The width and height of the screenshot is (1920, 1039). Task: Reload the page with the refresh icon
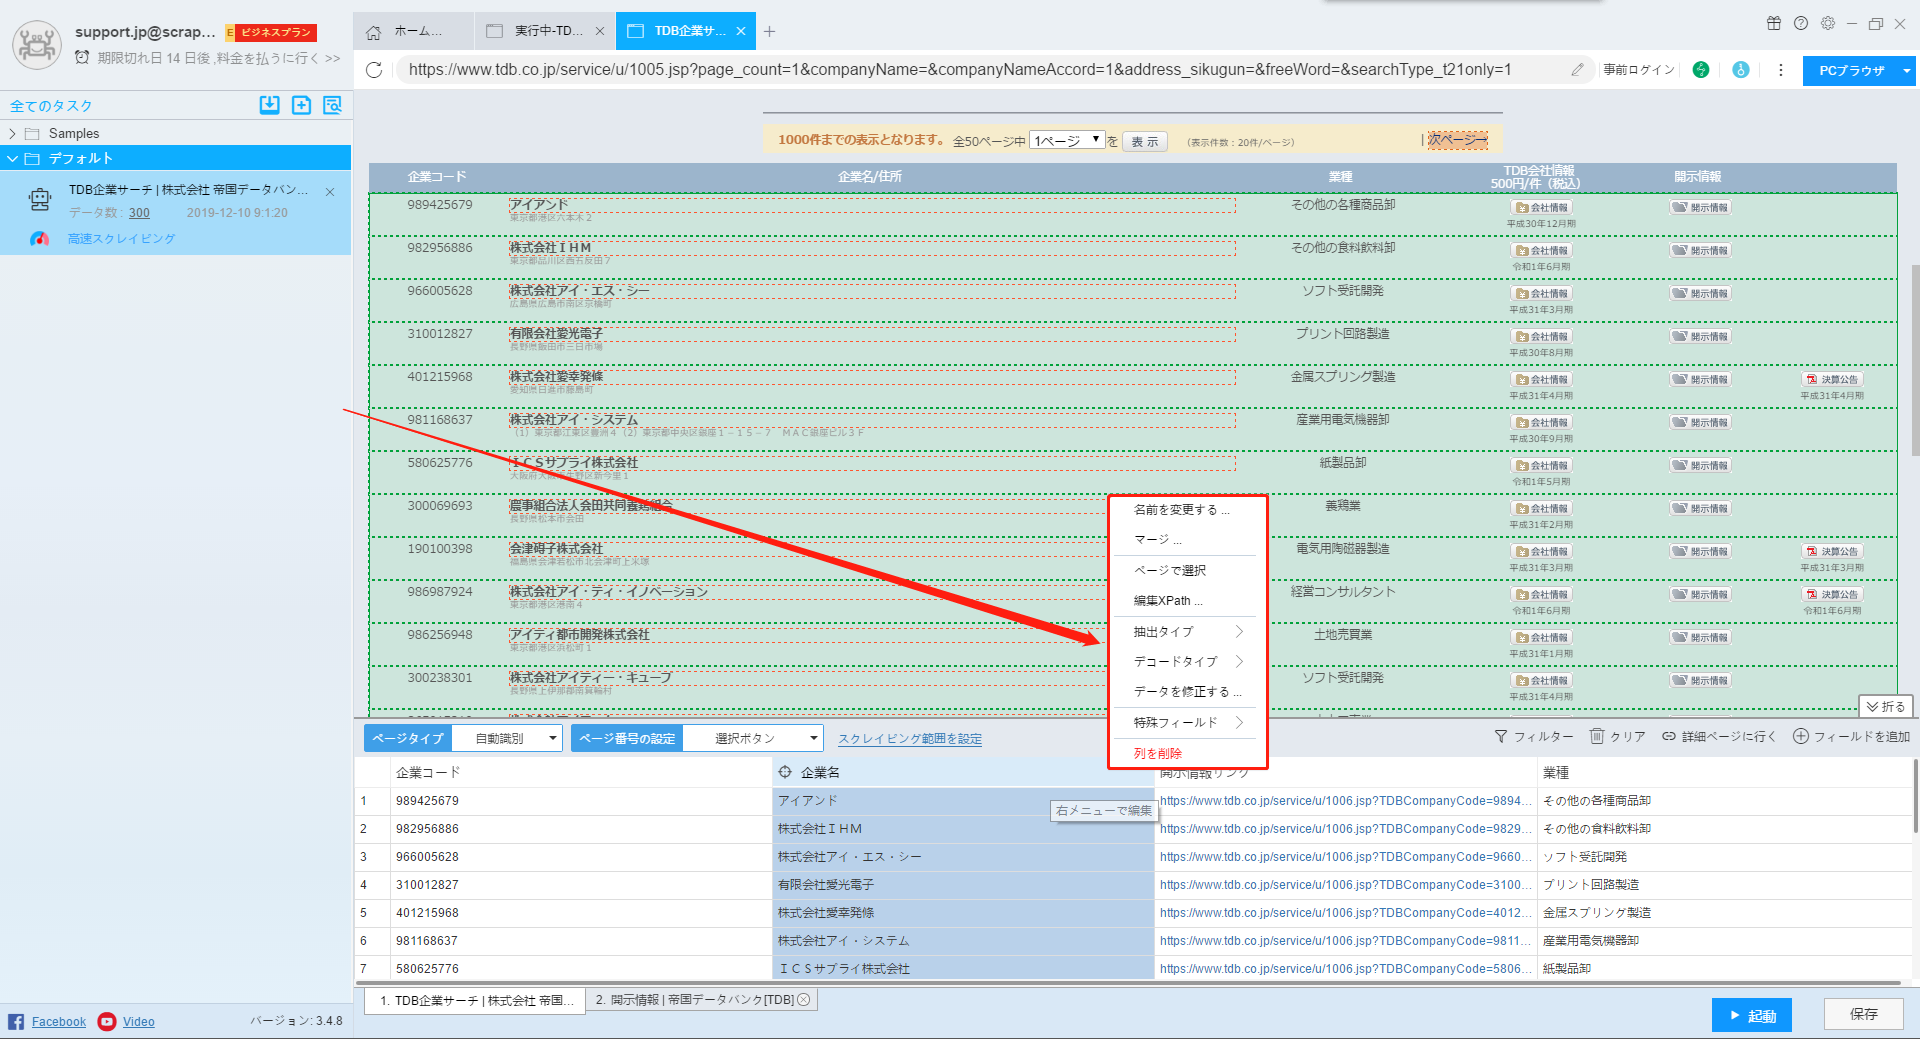(374, 70)
